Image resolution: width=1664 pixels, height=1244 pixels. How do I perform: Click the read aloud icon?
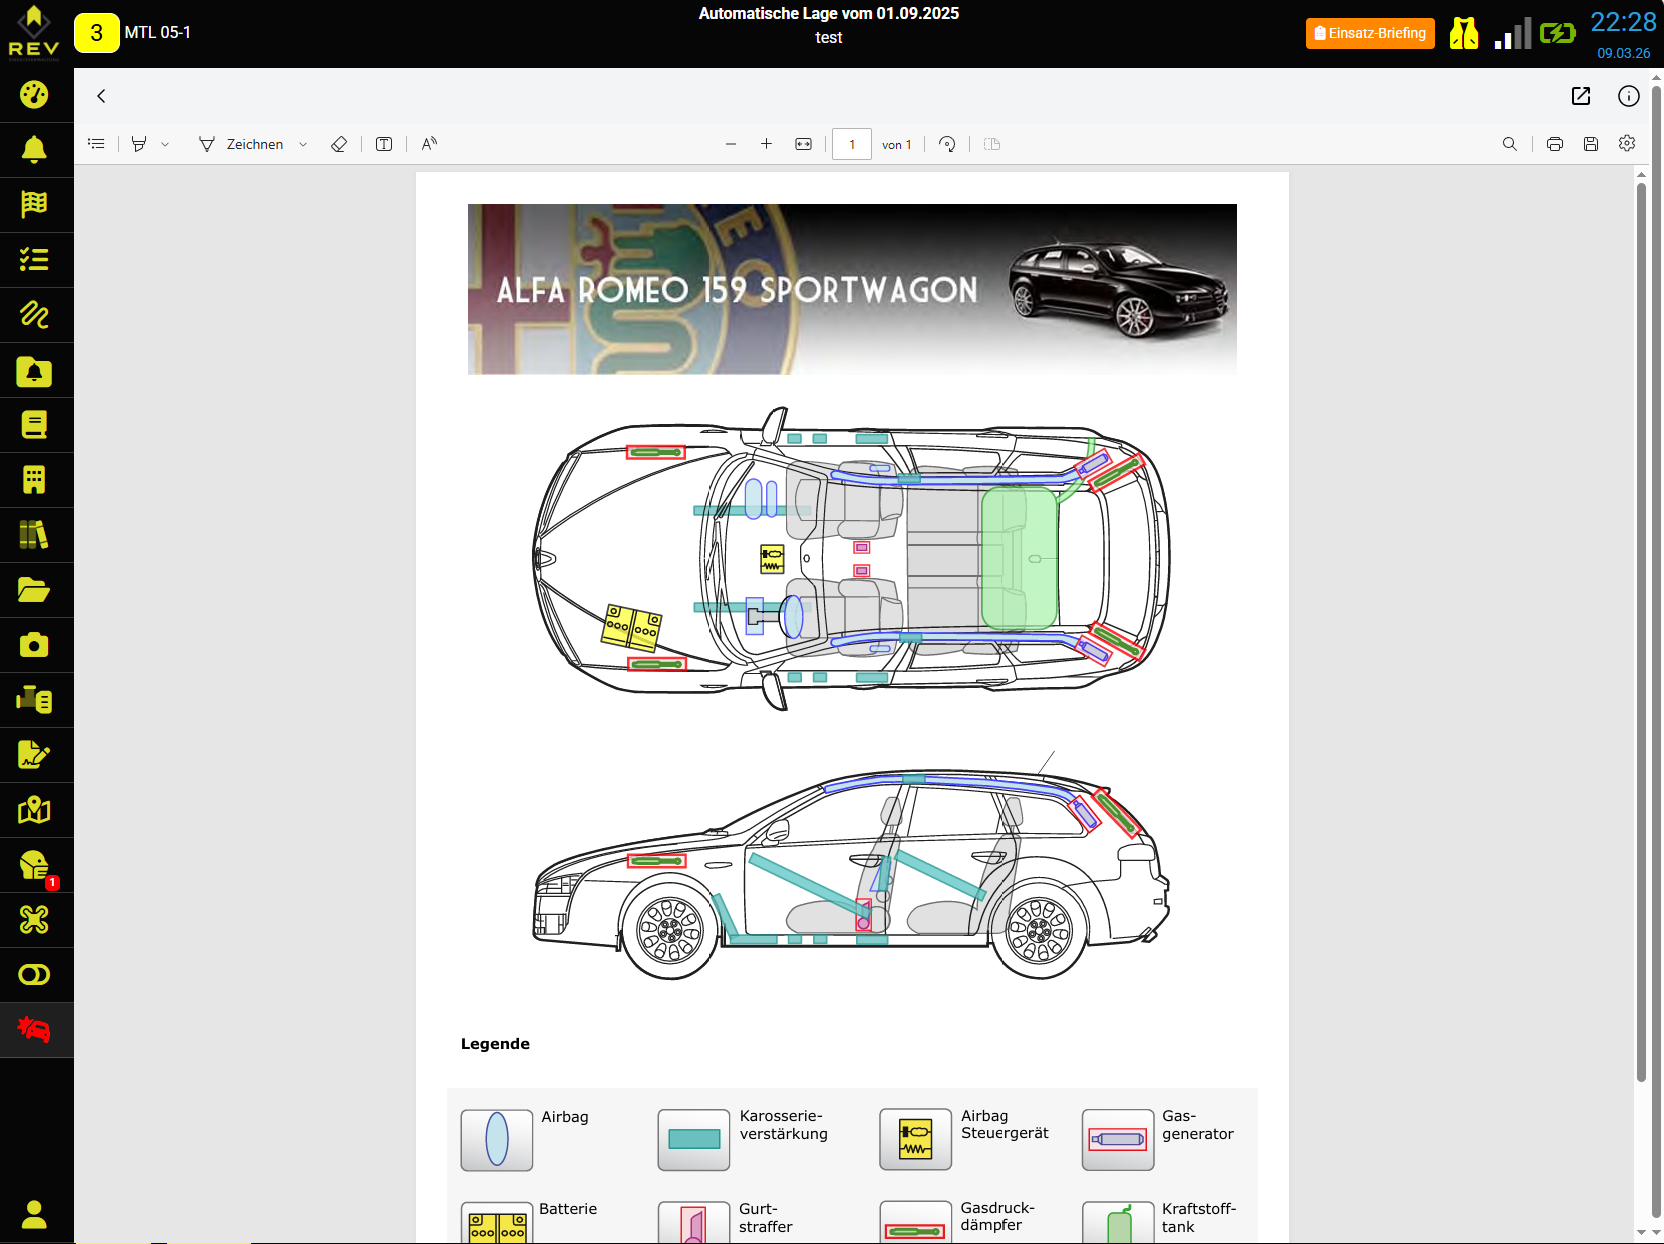429,144
